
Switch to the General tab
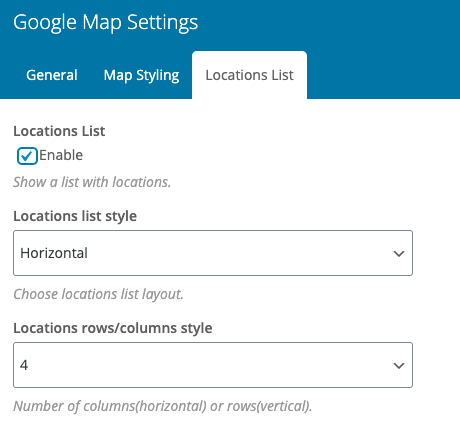click(x=52, y=75)
